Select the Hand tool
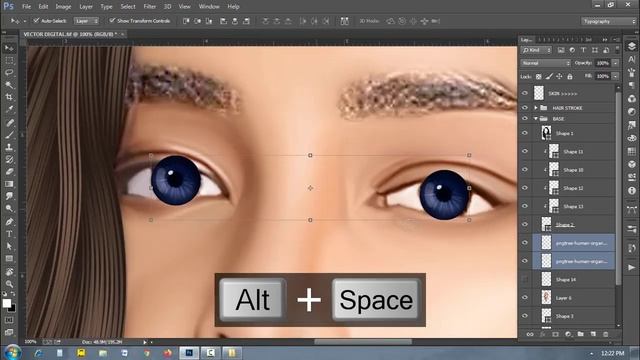Screen dimensions: 640x360 9,271
